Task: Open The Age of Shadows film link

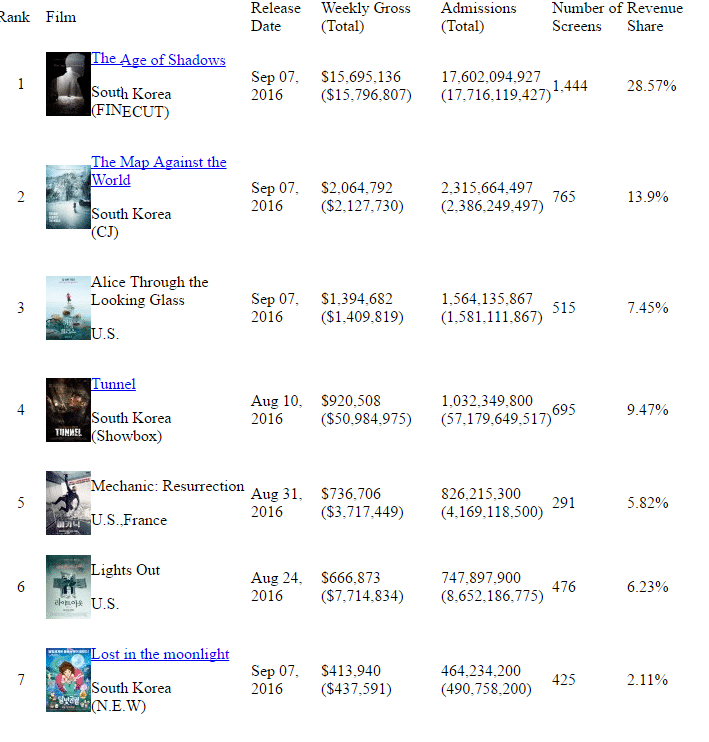Action: click(158, 60)
